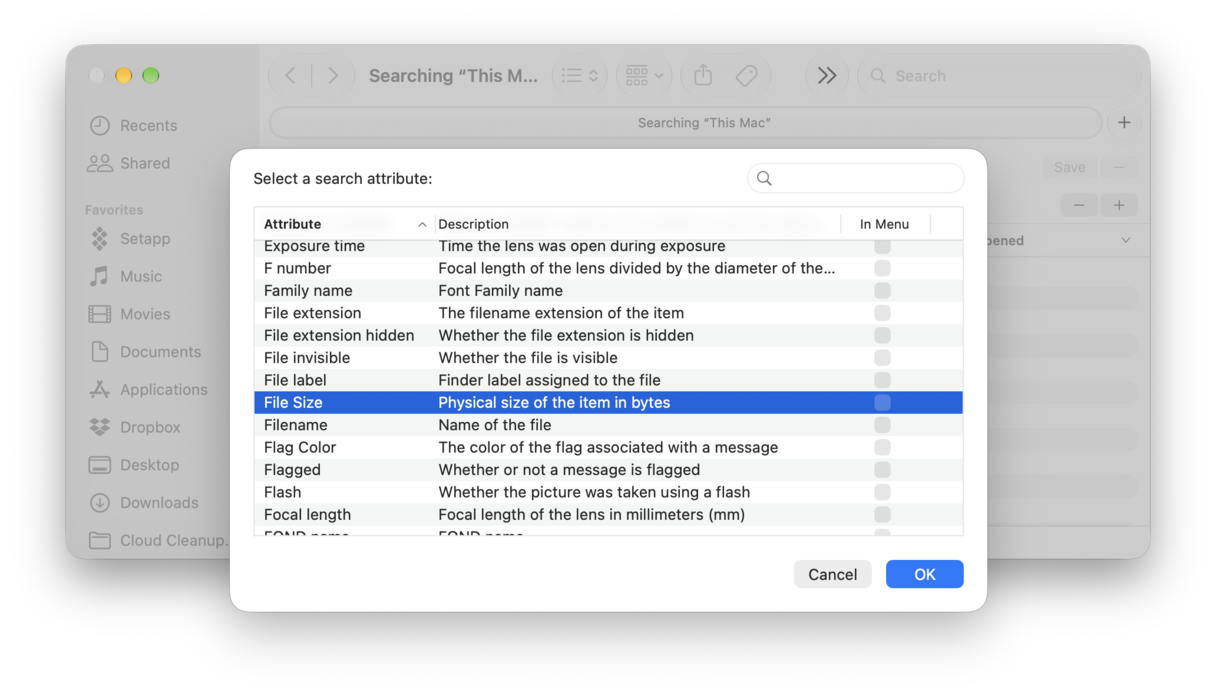Click the Share icon in the Finder toolbar

click(703, 76)
